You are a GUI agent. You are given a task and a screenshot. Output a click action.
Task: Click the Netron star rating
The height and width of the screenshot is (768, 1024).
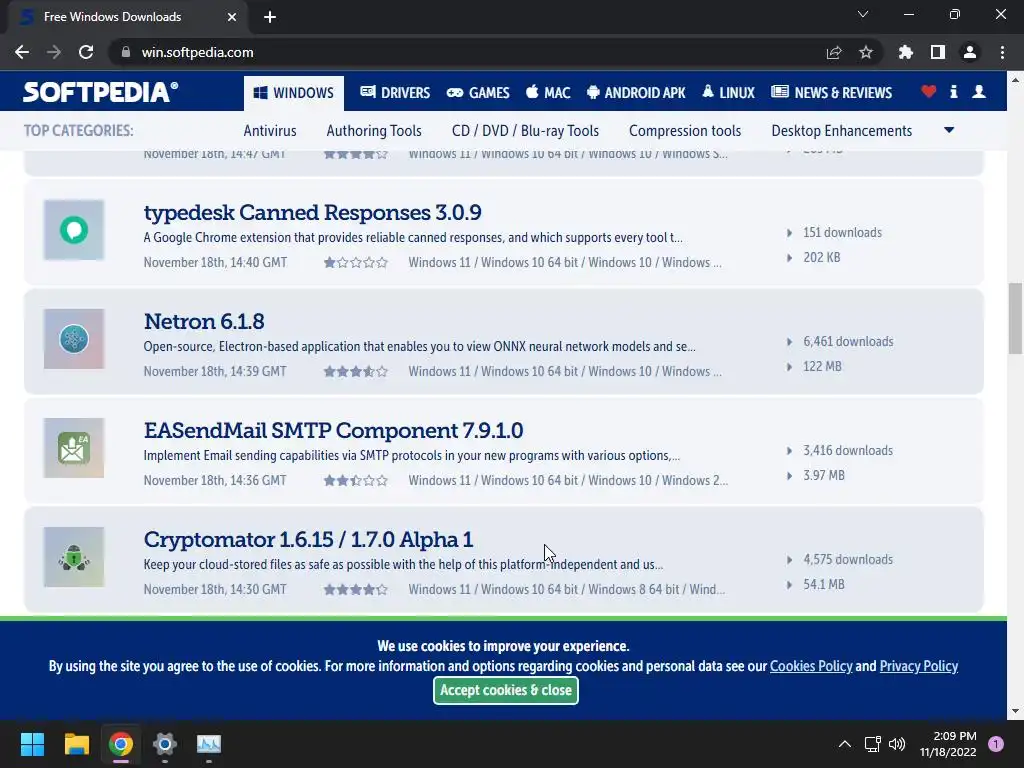356,372
